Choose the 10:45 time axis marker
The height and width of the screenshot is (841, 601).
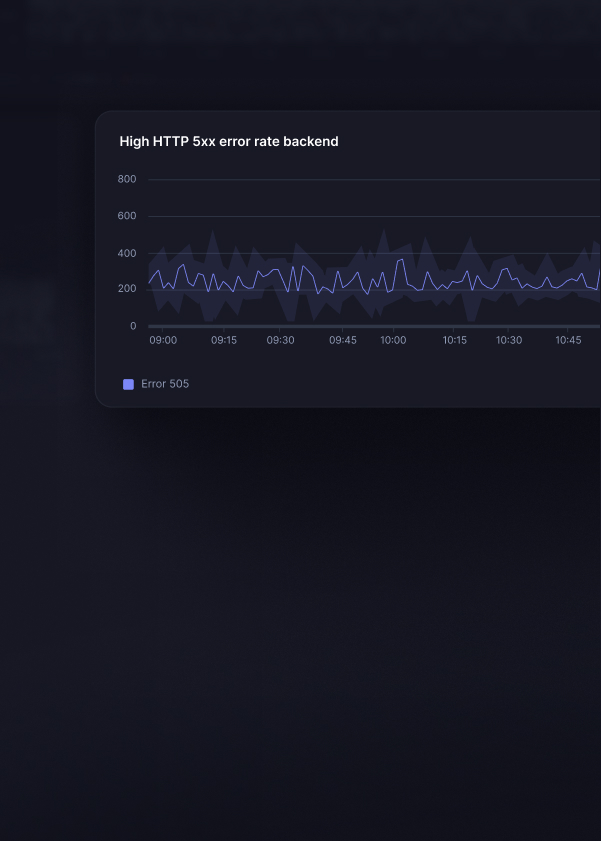click(568, 340)
